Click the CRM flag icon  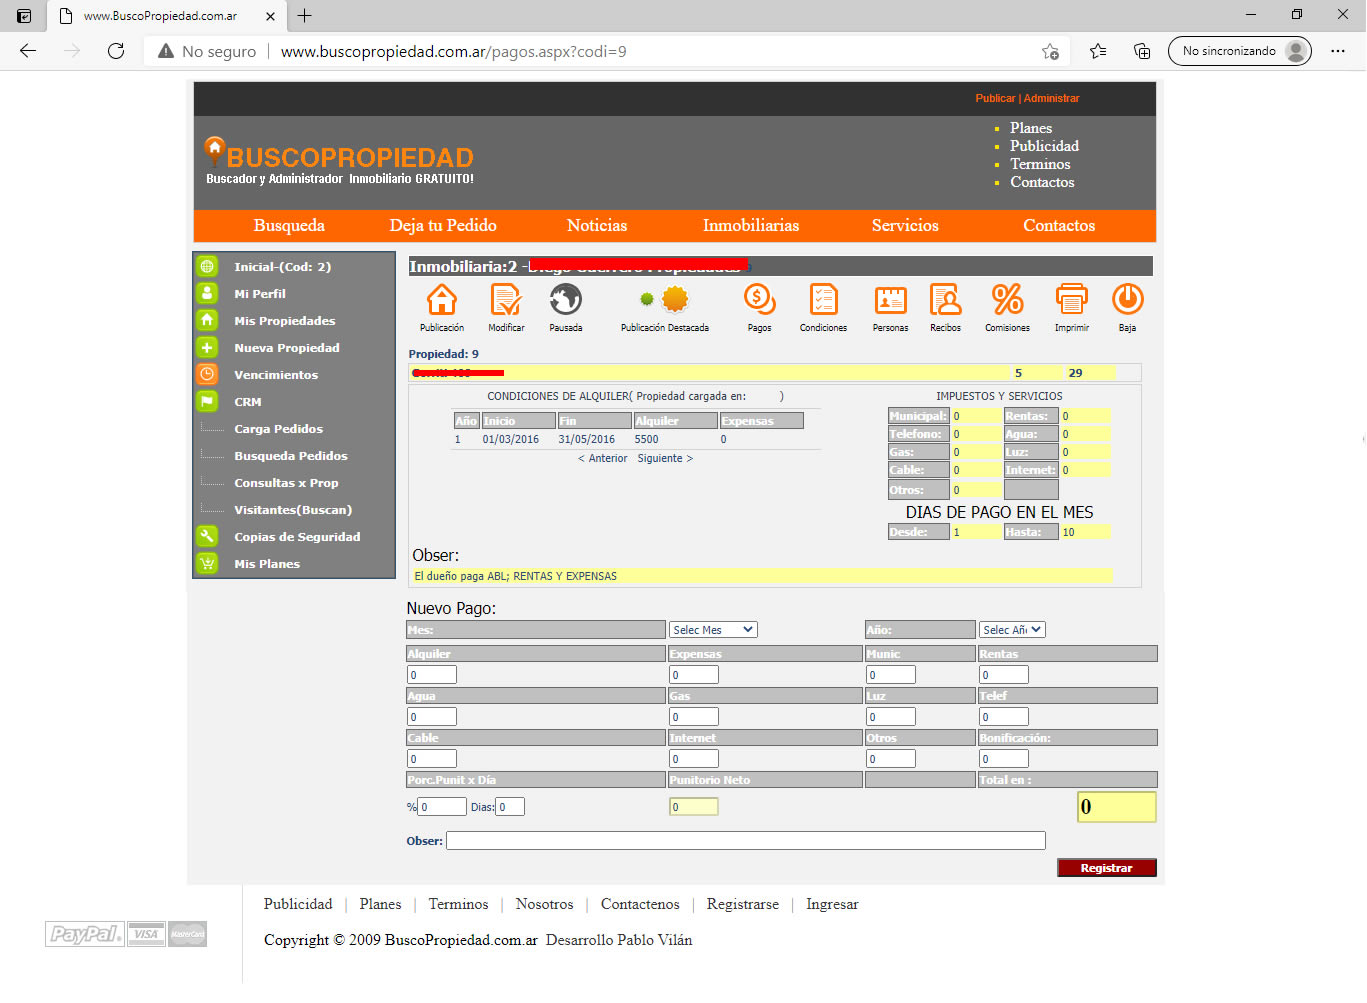tap(207, 401)
